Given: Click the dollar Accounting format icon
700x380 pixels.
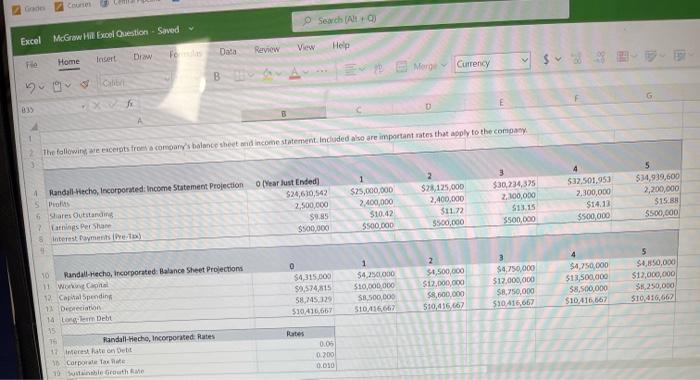Looking at the screenshot, I should [546, 59].
